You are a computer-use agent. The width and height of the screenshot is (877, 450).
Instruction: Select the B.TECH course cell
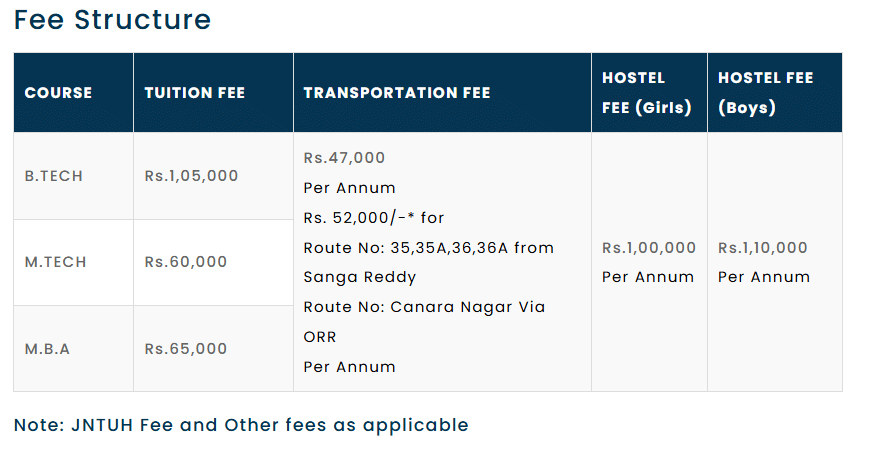pos(54,176)
